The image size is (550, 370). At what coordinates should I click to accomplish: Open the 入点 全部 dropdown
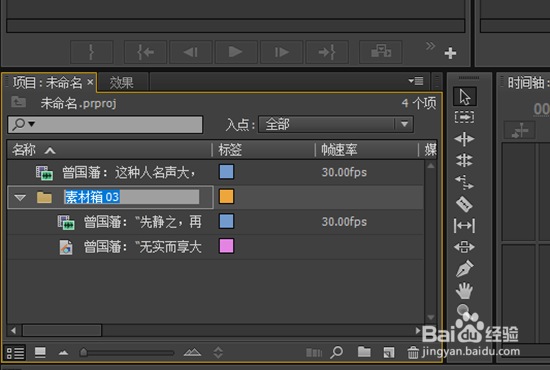pyautogui.click(x=336, y=124)
